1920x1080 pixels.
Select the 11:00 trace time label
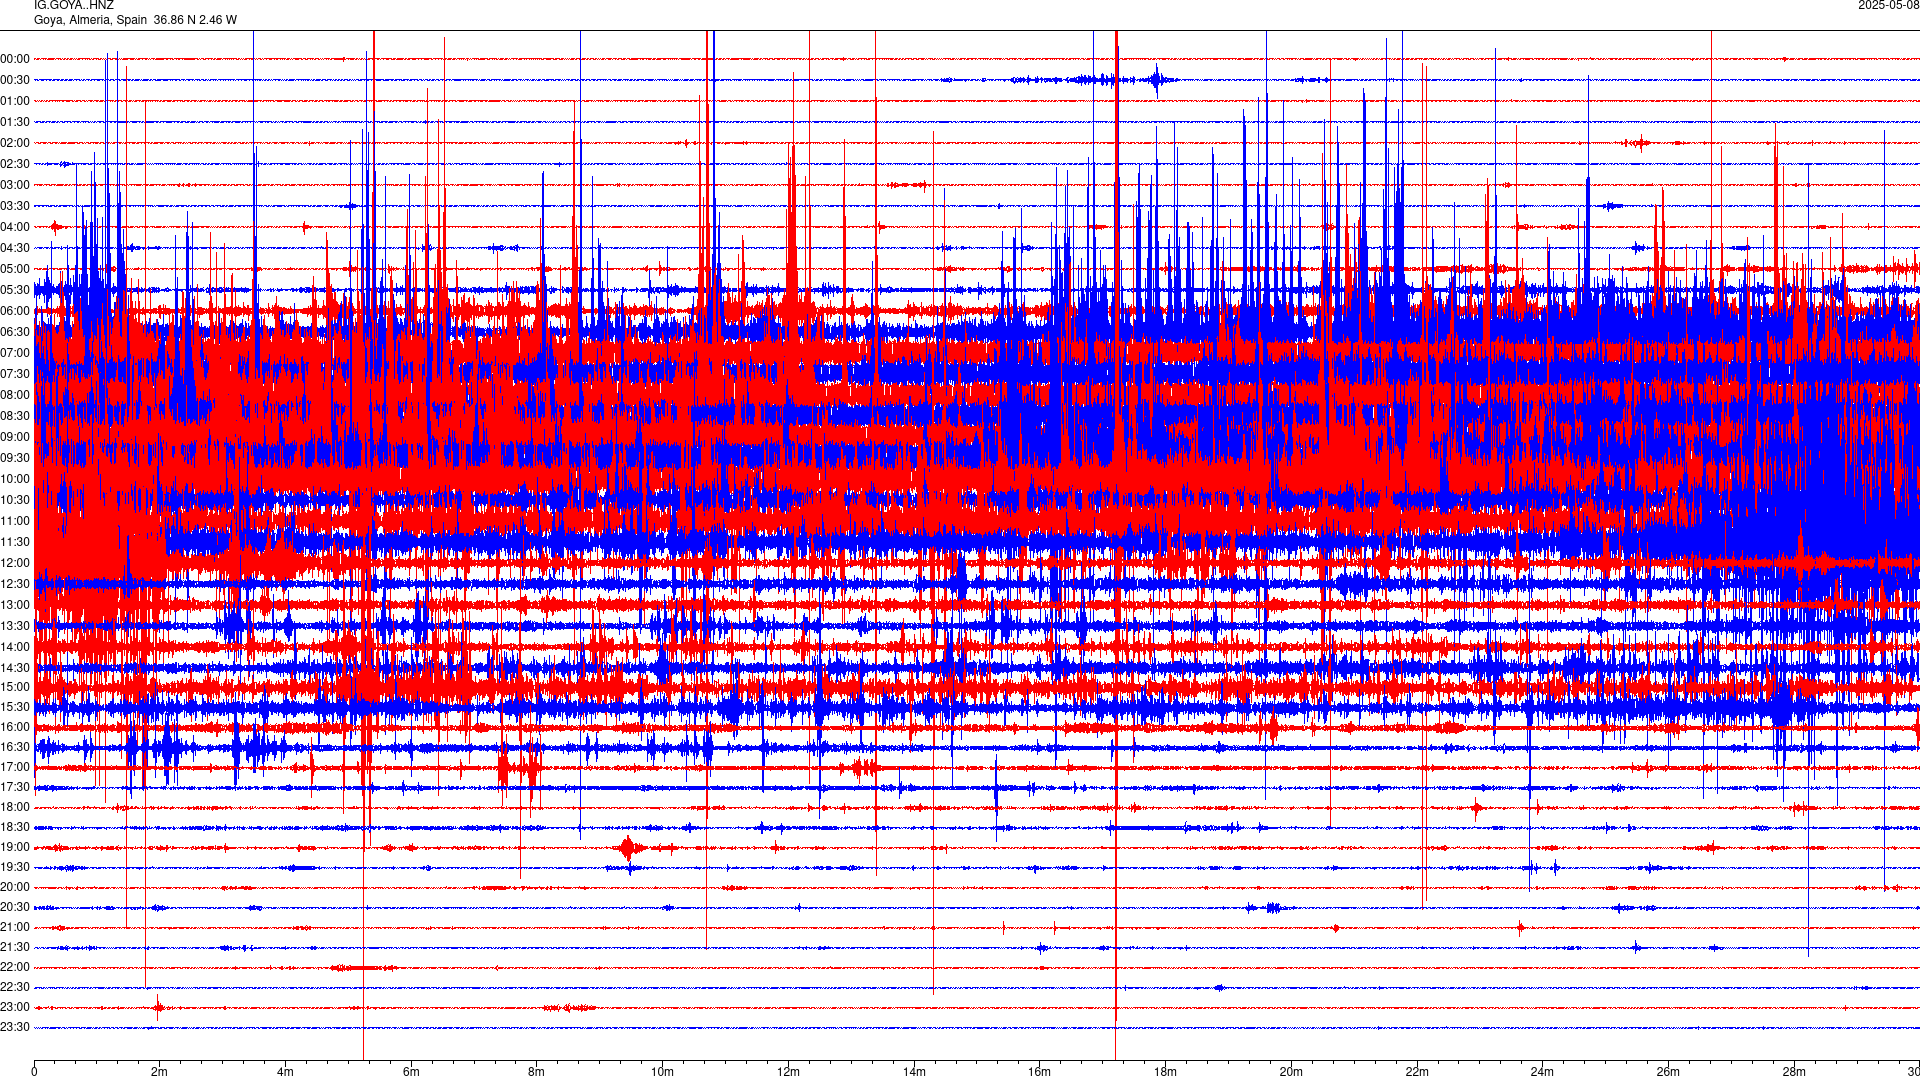point(15,521)
